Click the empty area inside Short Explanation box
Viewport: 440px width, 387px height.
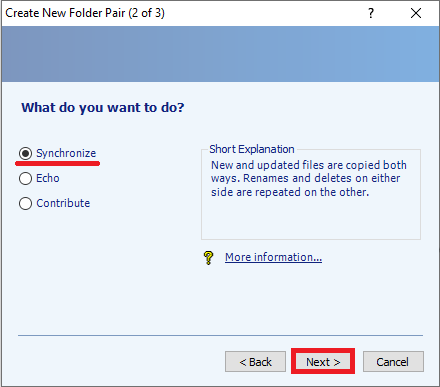311,218
